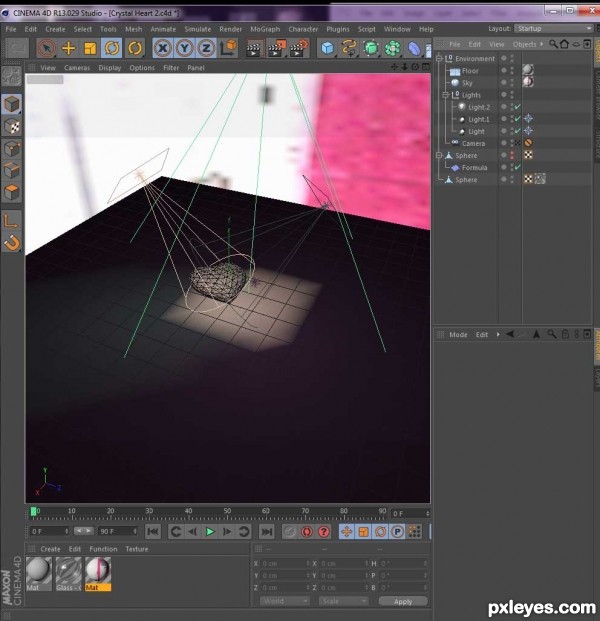600x621 pixels.
Task: Switch to Texture mode
Action: pyautogui.click(x=12, y=127)
